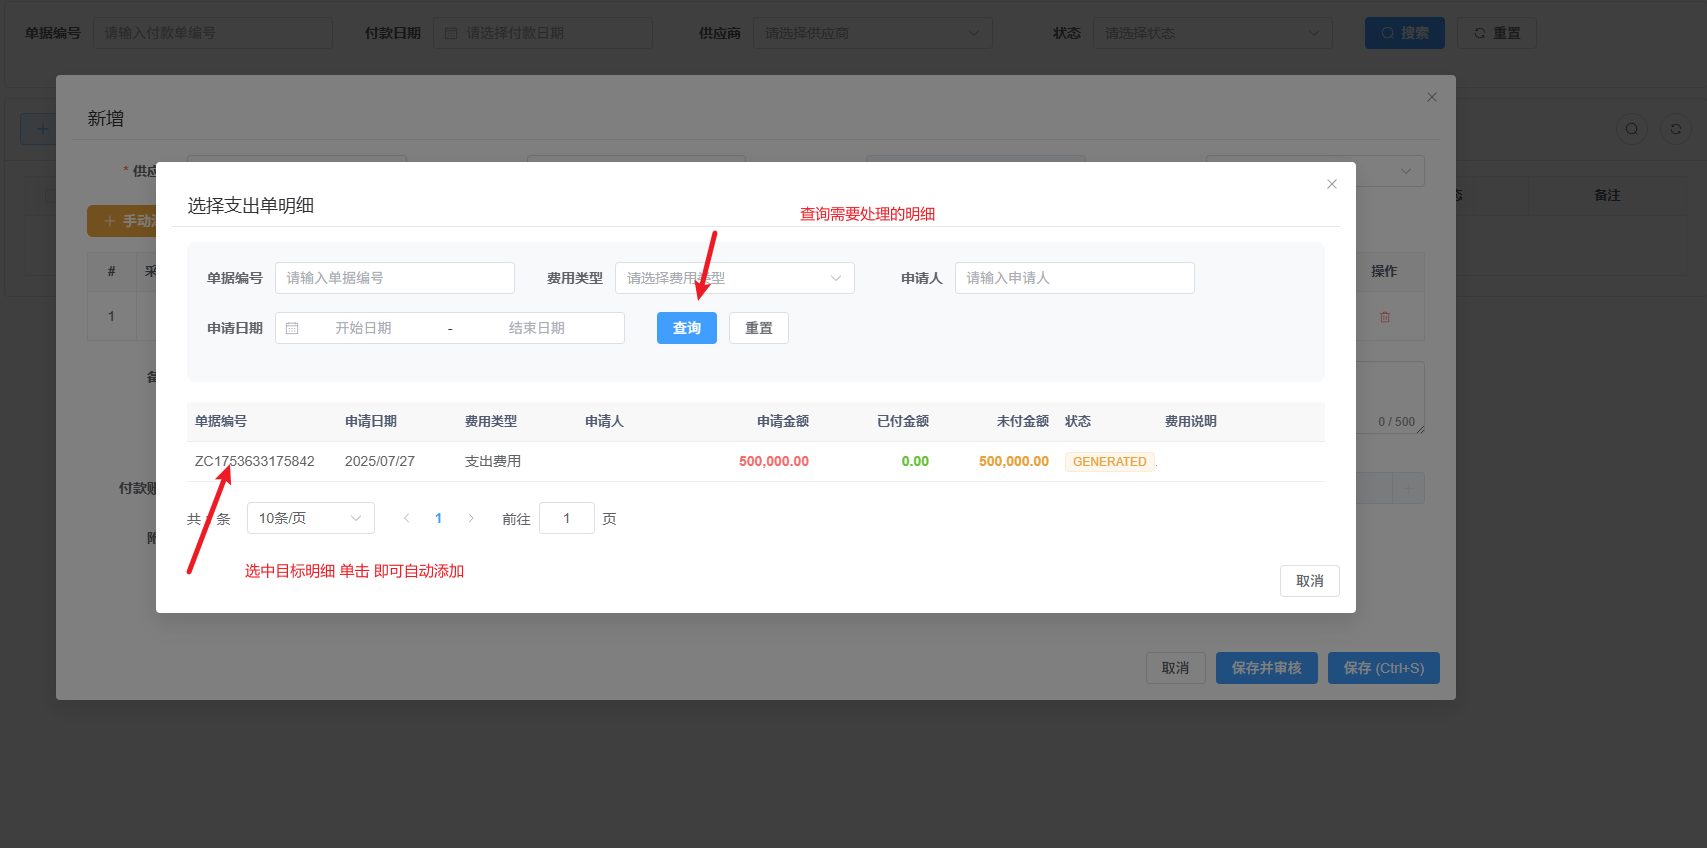Click the GENERATED status tag
This screenshot has width=1707, height=848.
(x=1110, y=461)
